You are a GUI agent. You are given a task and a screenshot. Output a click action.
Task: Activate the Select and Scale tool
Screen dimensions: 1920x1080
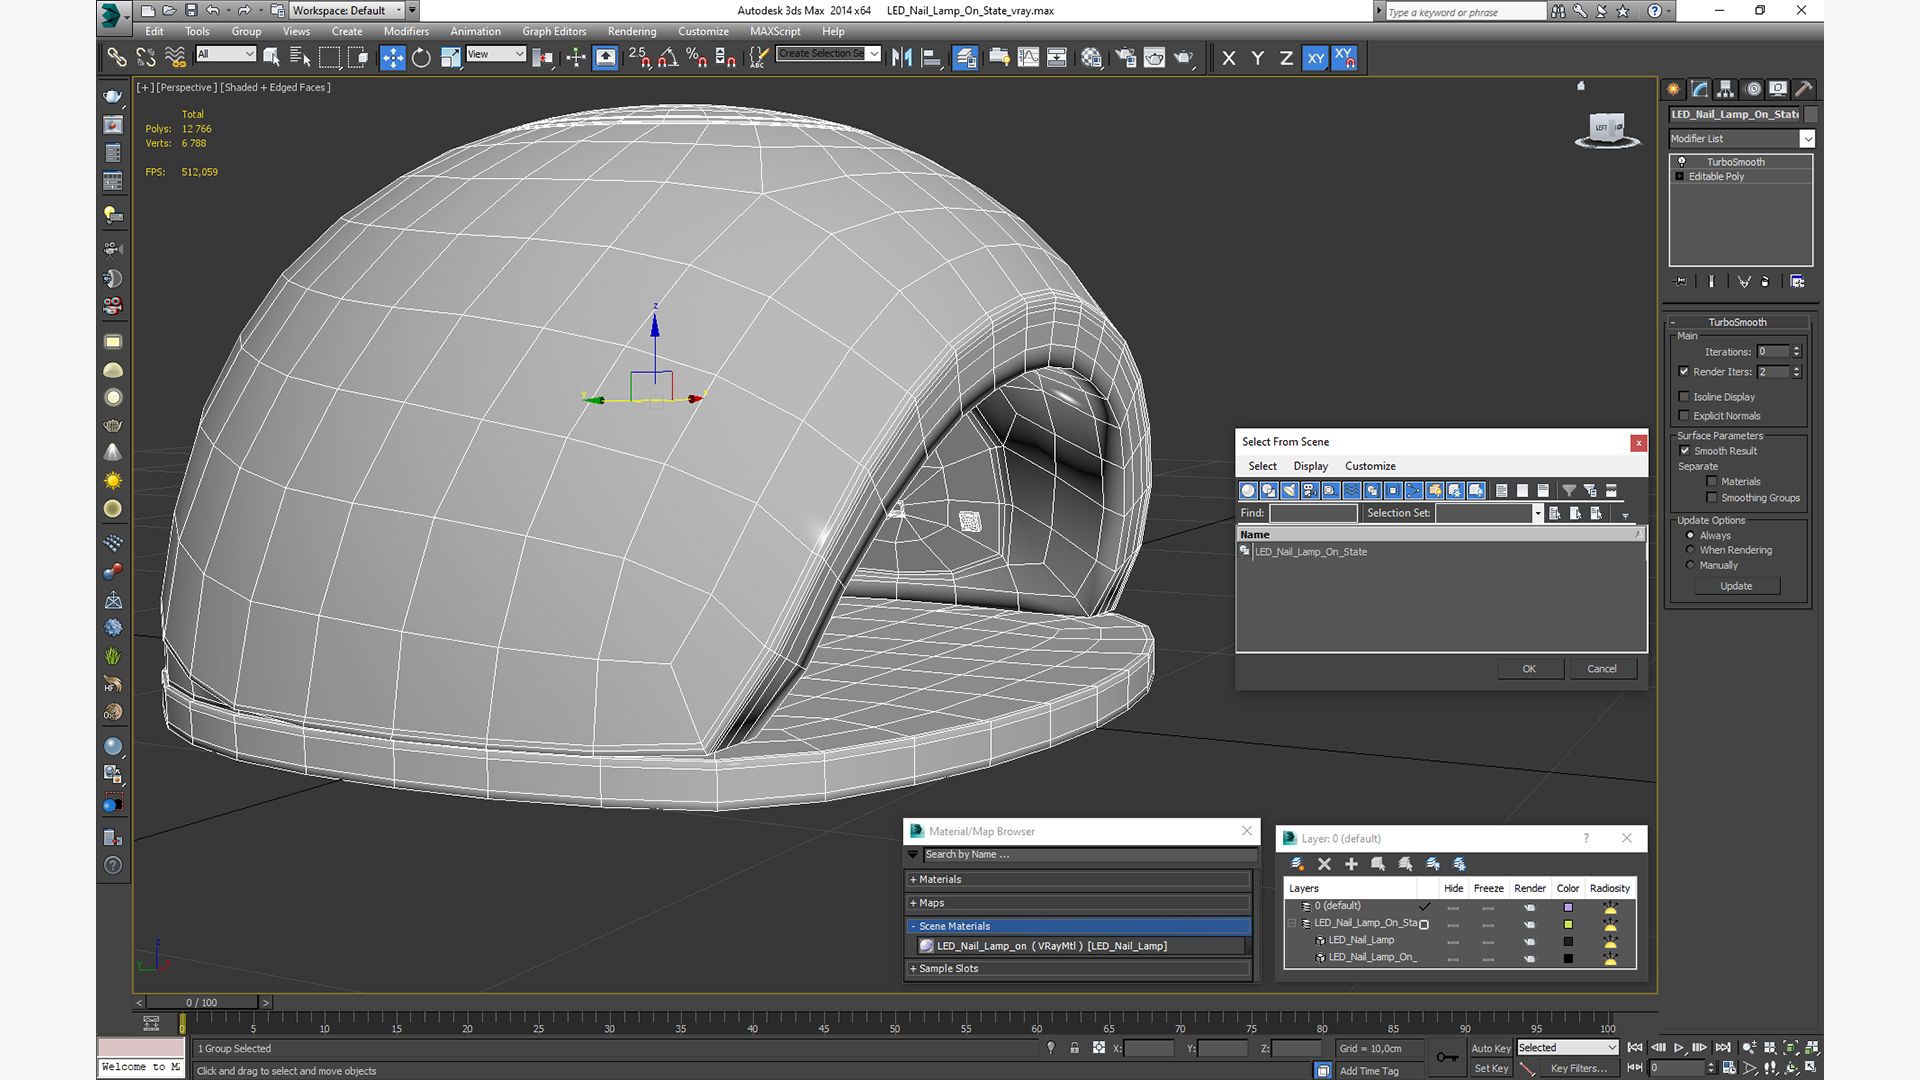point(450,58)
